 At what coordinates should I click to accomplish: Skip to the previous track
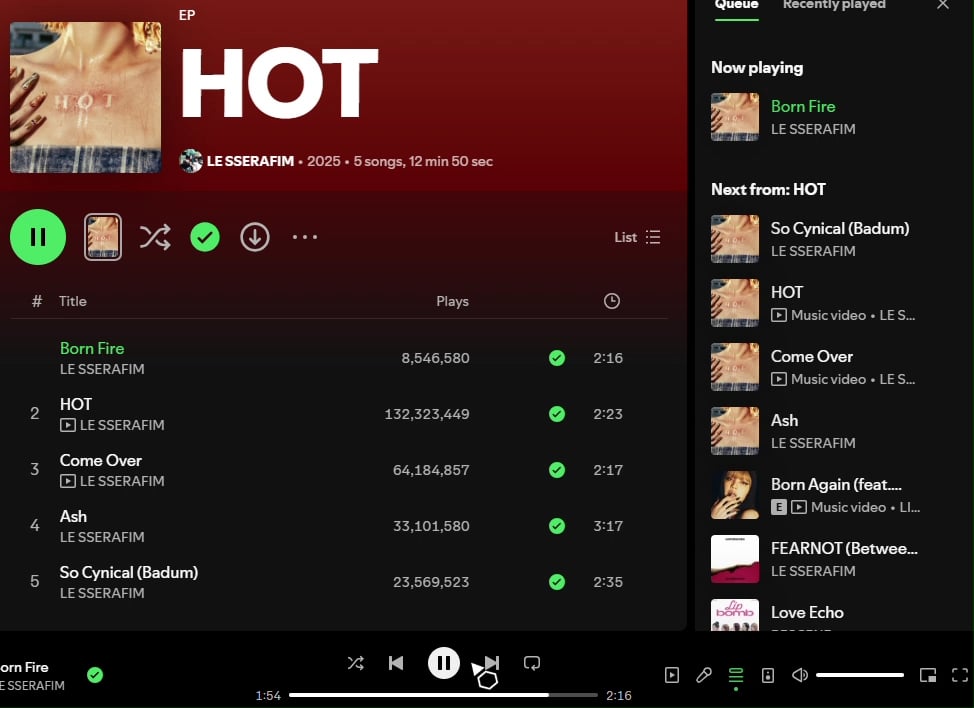396,663
